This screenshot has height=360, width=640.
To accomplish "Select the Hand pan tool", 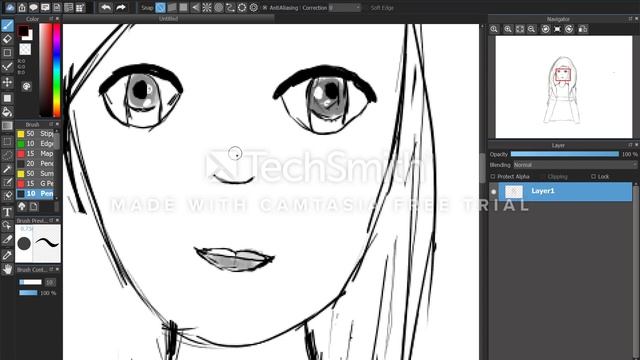I will (x=7, y=269).
